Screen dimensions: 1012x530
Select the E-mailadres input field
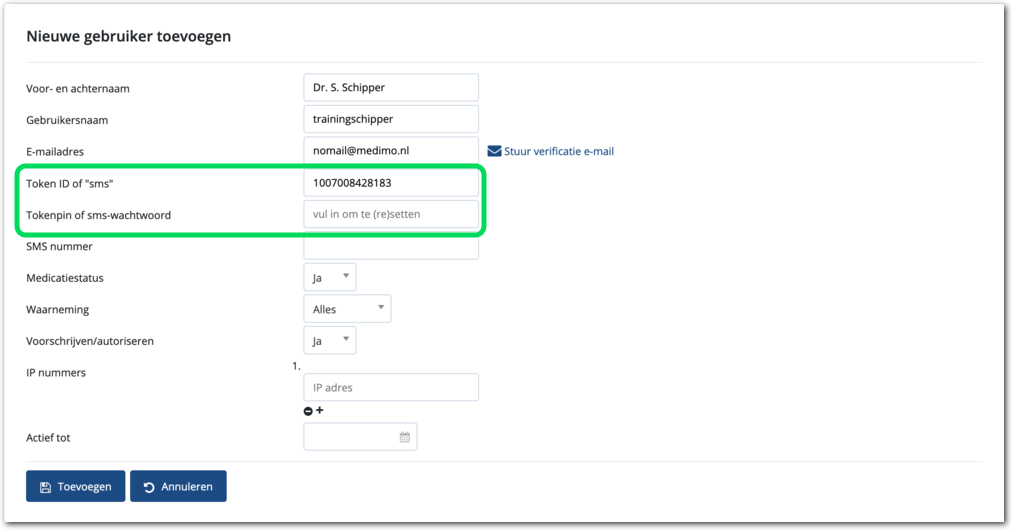(390, 151)
